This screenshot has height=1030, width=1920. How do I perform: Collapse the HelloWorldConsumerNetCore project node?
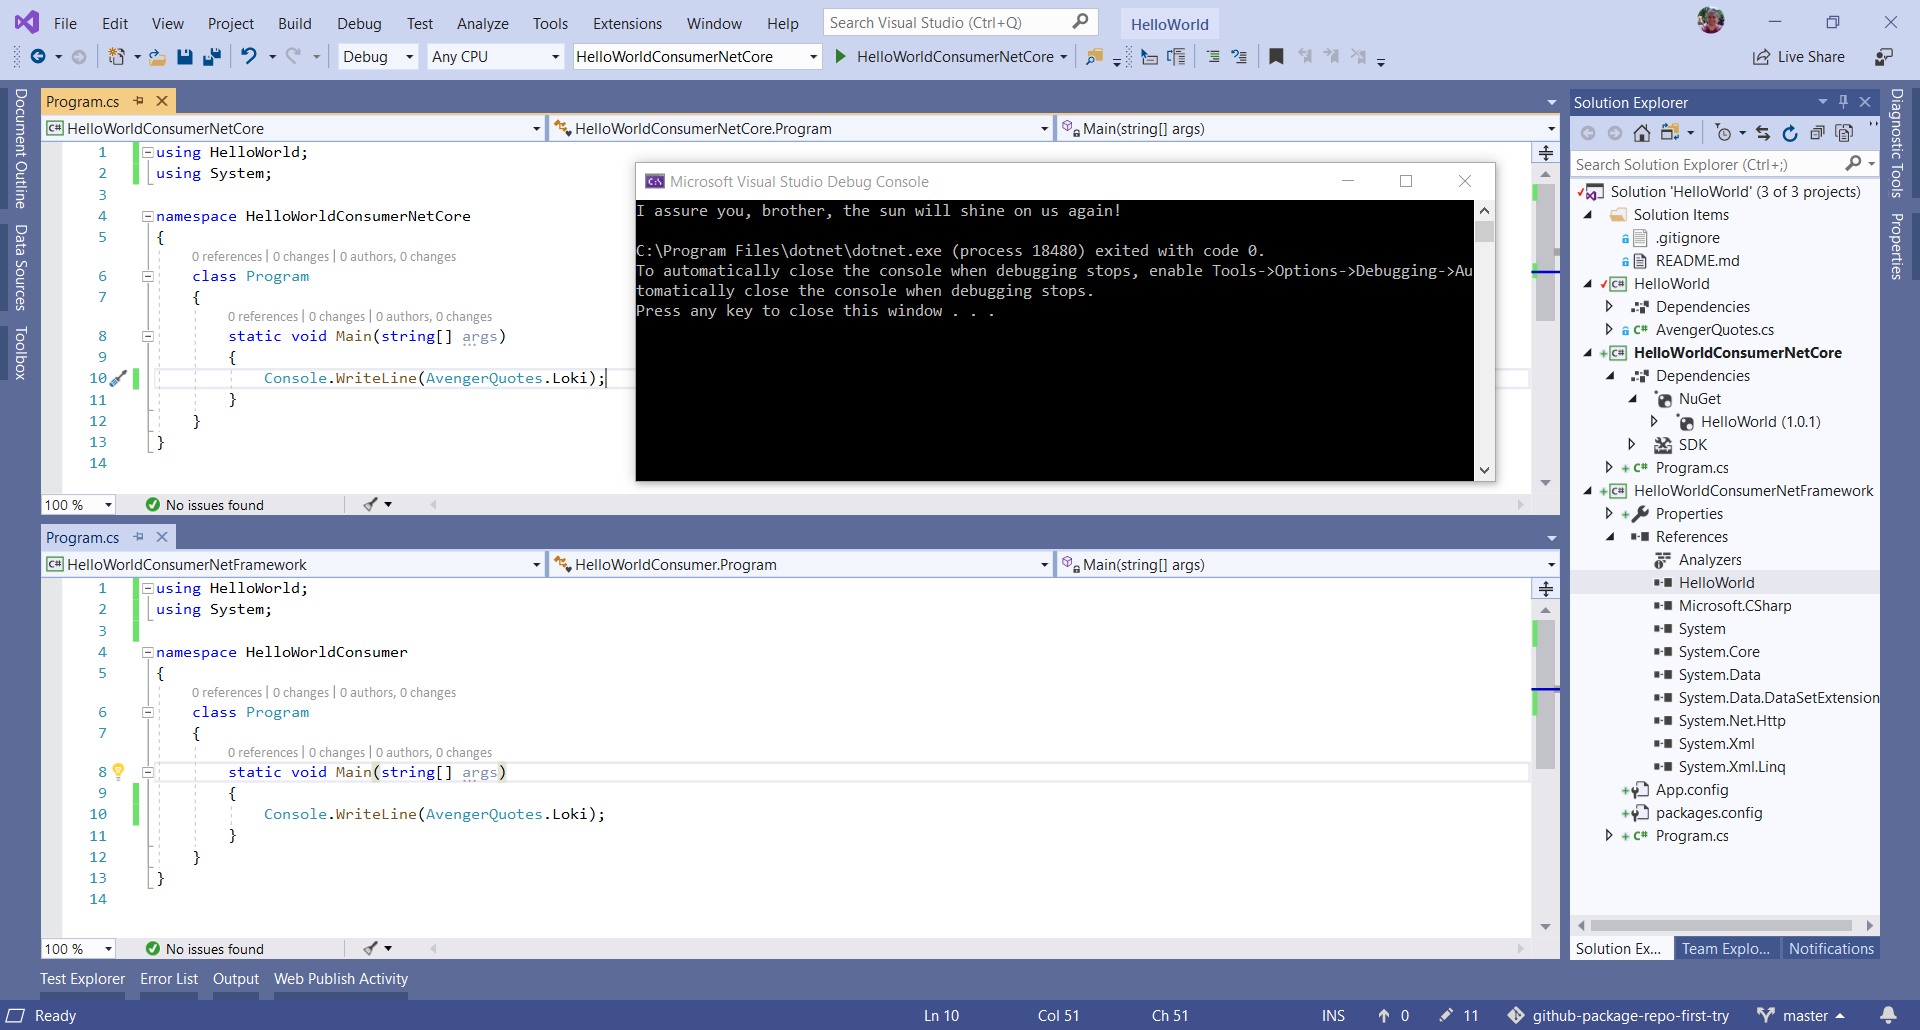coord(1588,353)
